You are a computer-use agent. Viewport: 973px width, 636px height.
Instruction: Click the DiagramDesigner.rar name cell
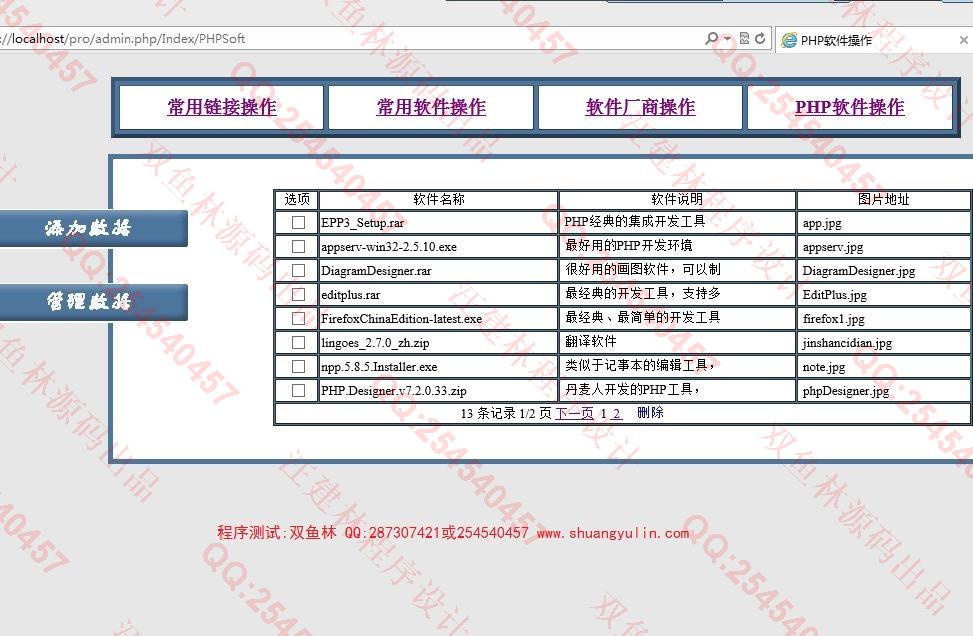438,271
